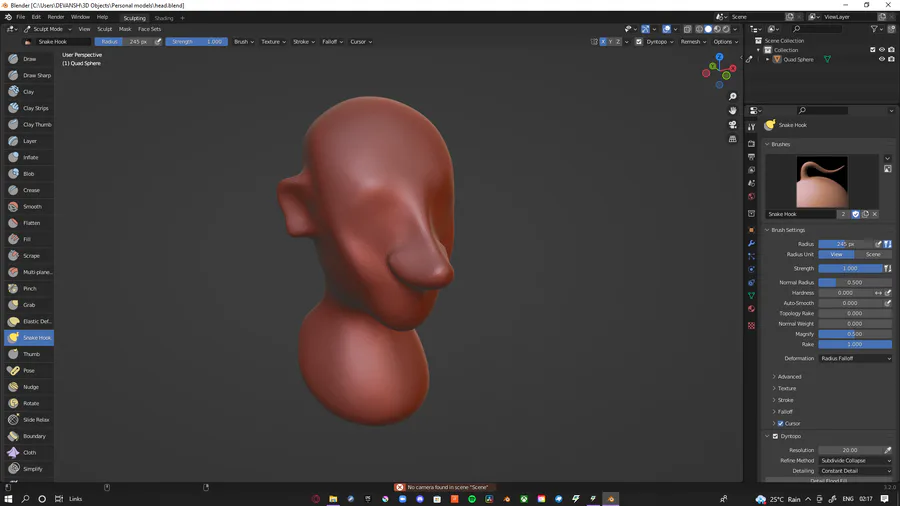This screenshot has height=506, width=900.
Task: Select the Boundary brush
Action: click(x=29, y=436)
